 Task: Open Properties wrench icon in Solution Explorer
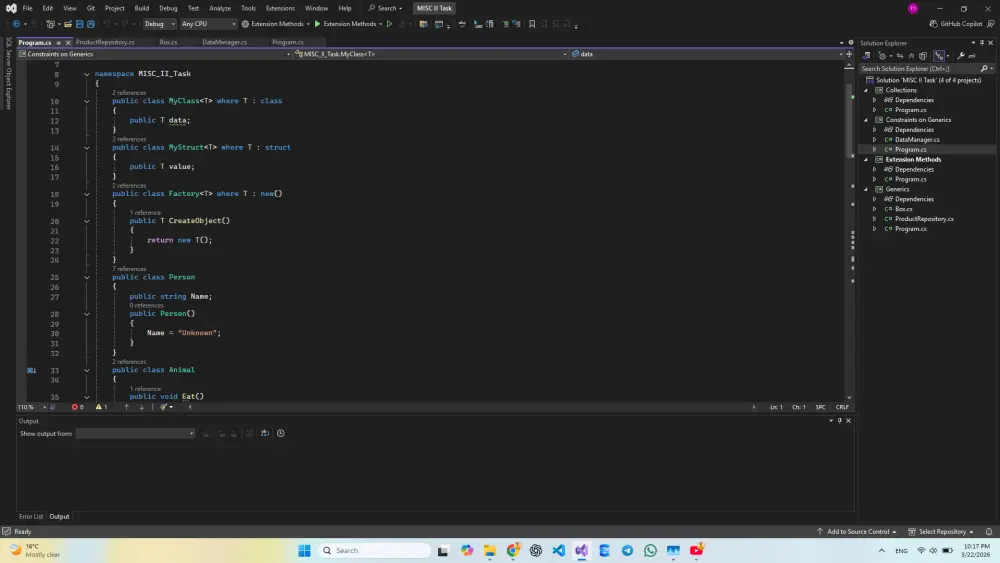coord(961,55)
